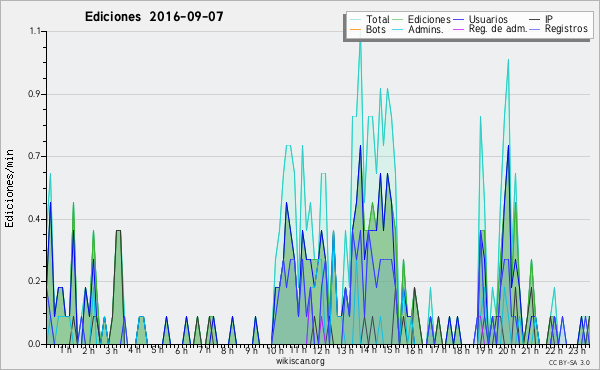The image size is (600, 370).
Task: Click the Total legend color line
Action: pyautogui.click(x=355, y=20)
